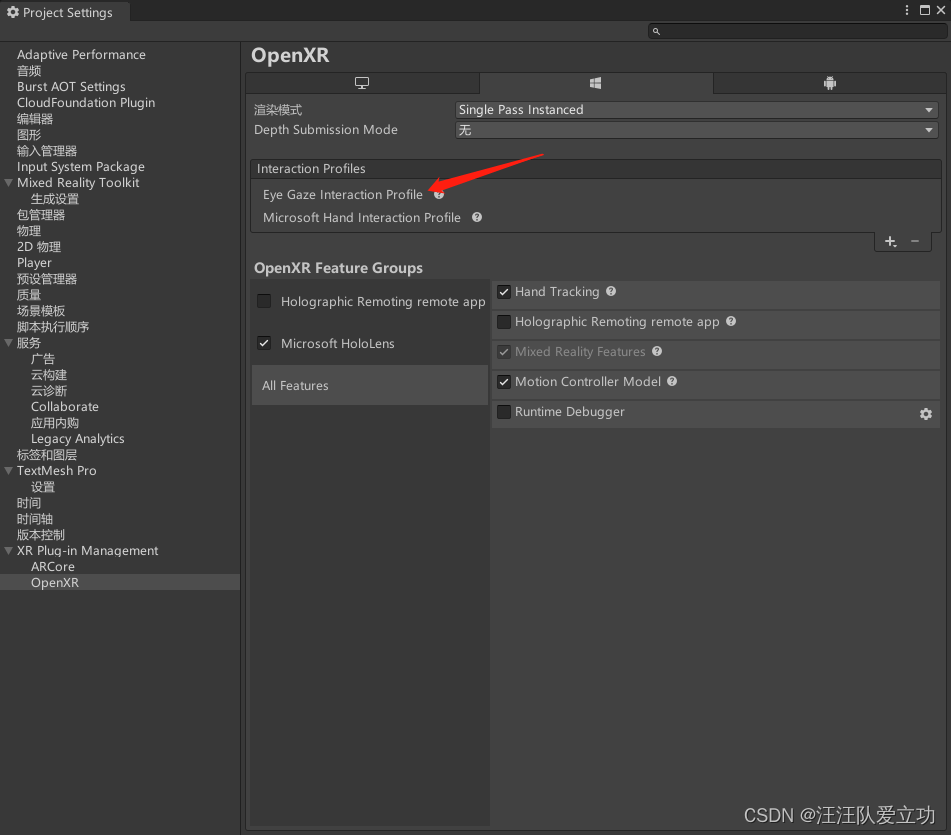Remove an interaction profile with the minus icon
951x835 pixels.
915,241
